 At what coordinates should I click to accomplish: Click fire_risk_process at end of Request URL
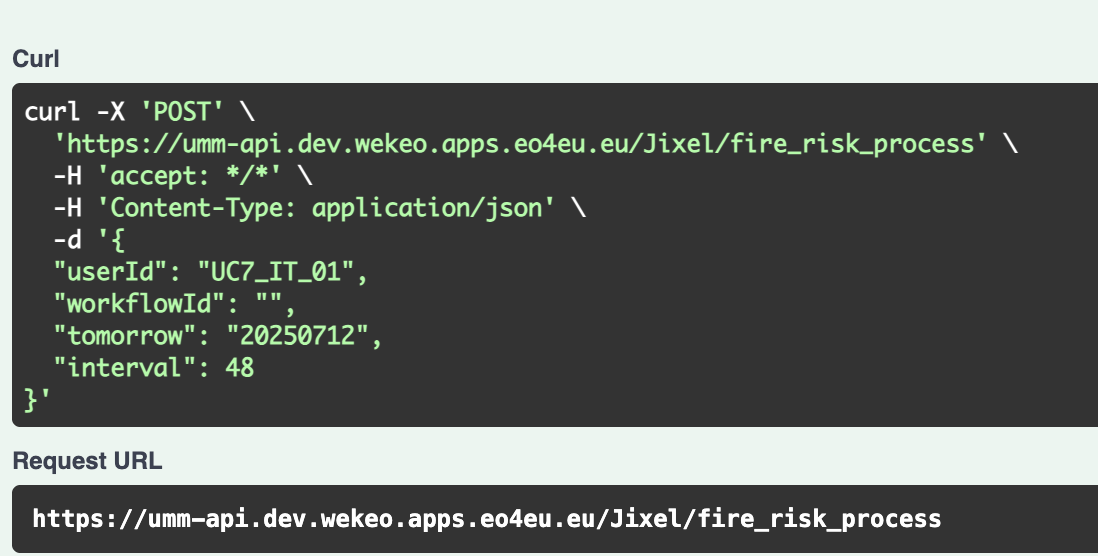[x=819, y=519]
